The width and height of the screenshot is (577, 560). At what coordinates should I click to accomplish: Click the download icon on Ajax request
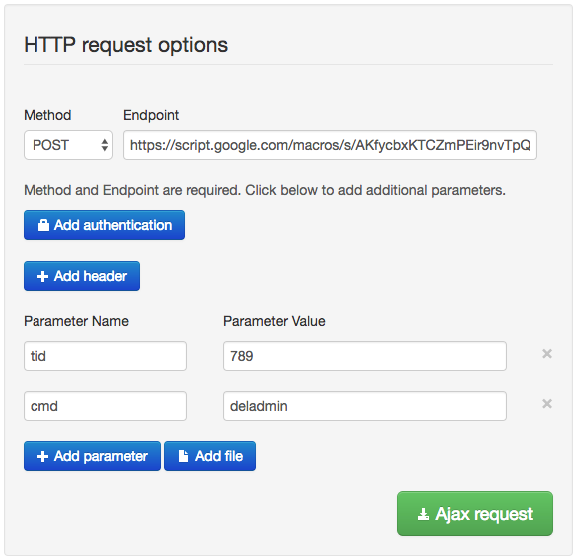tap(423, 514)
